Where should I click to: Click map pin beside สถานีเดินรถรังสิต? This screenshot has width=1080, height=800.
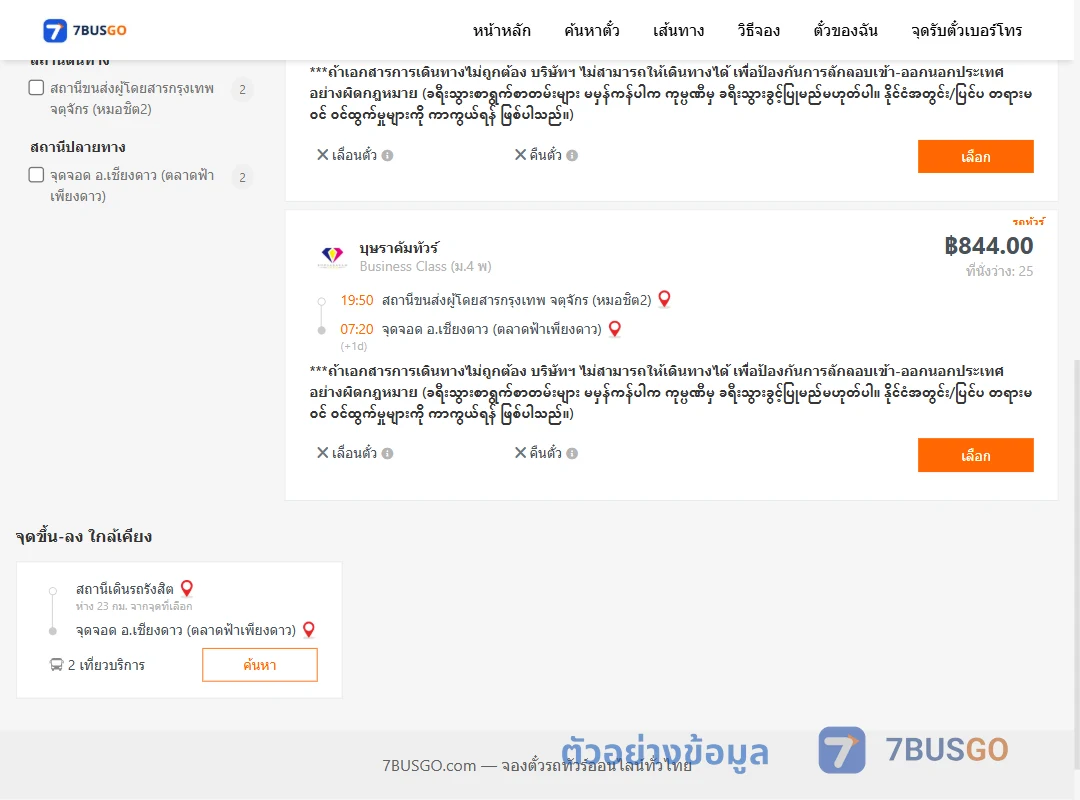[187, 588]
